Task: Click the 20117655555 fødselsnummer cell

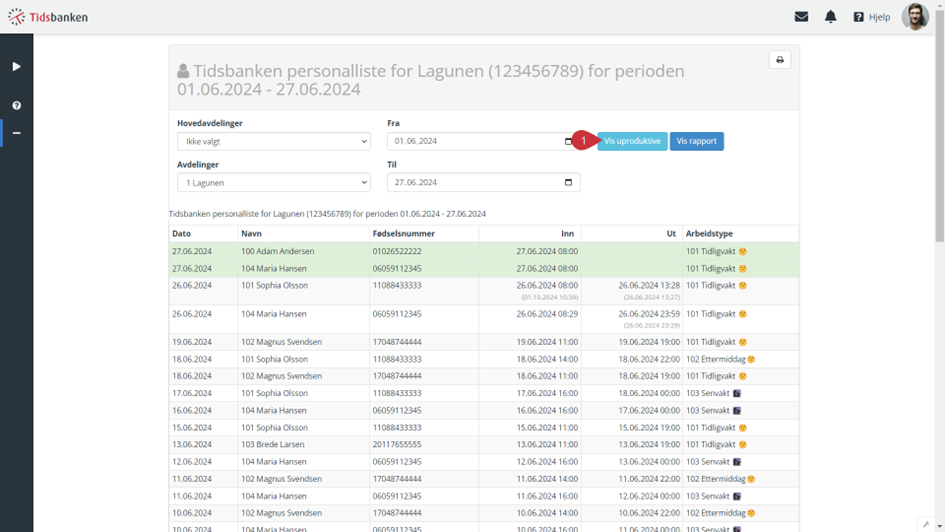Action: 397,445
